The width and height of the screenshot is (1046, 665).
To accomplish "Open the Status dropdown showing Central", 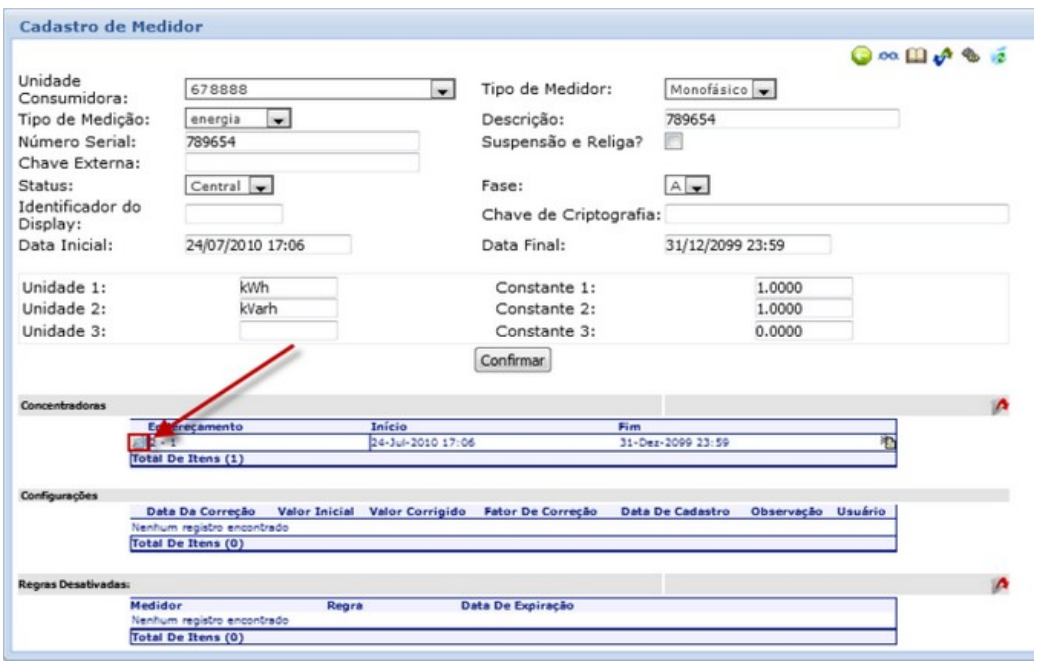I will tap(260, 186).
